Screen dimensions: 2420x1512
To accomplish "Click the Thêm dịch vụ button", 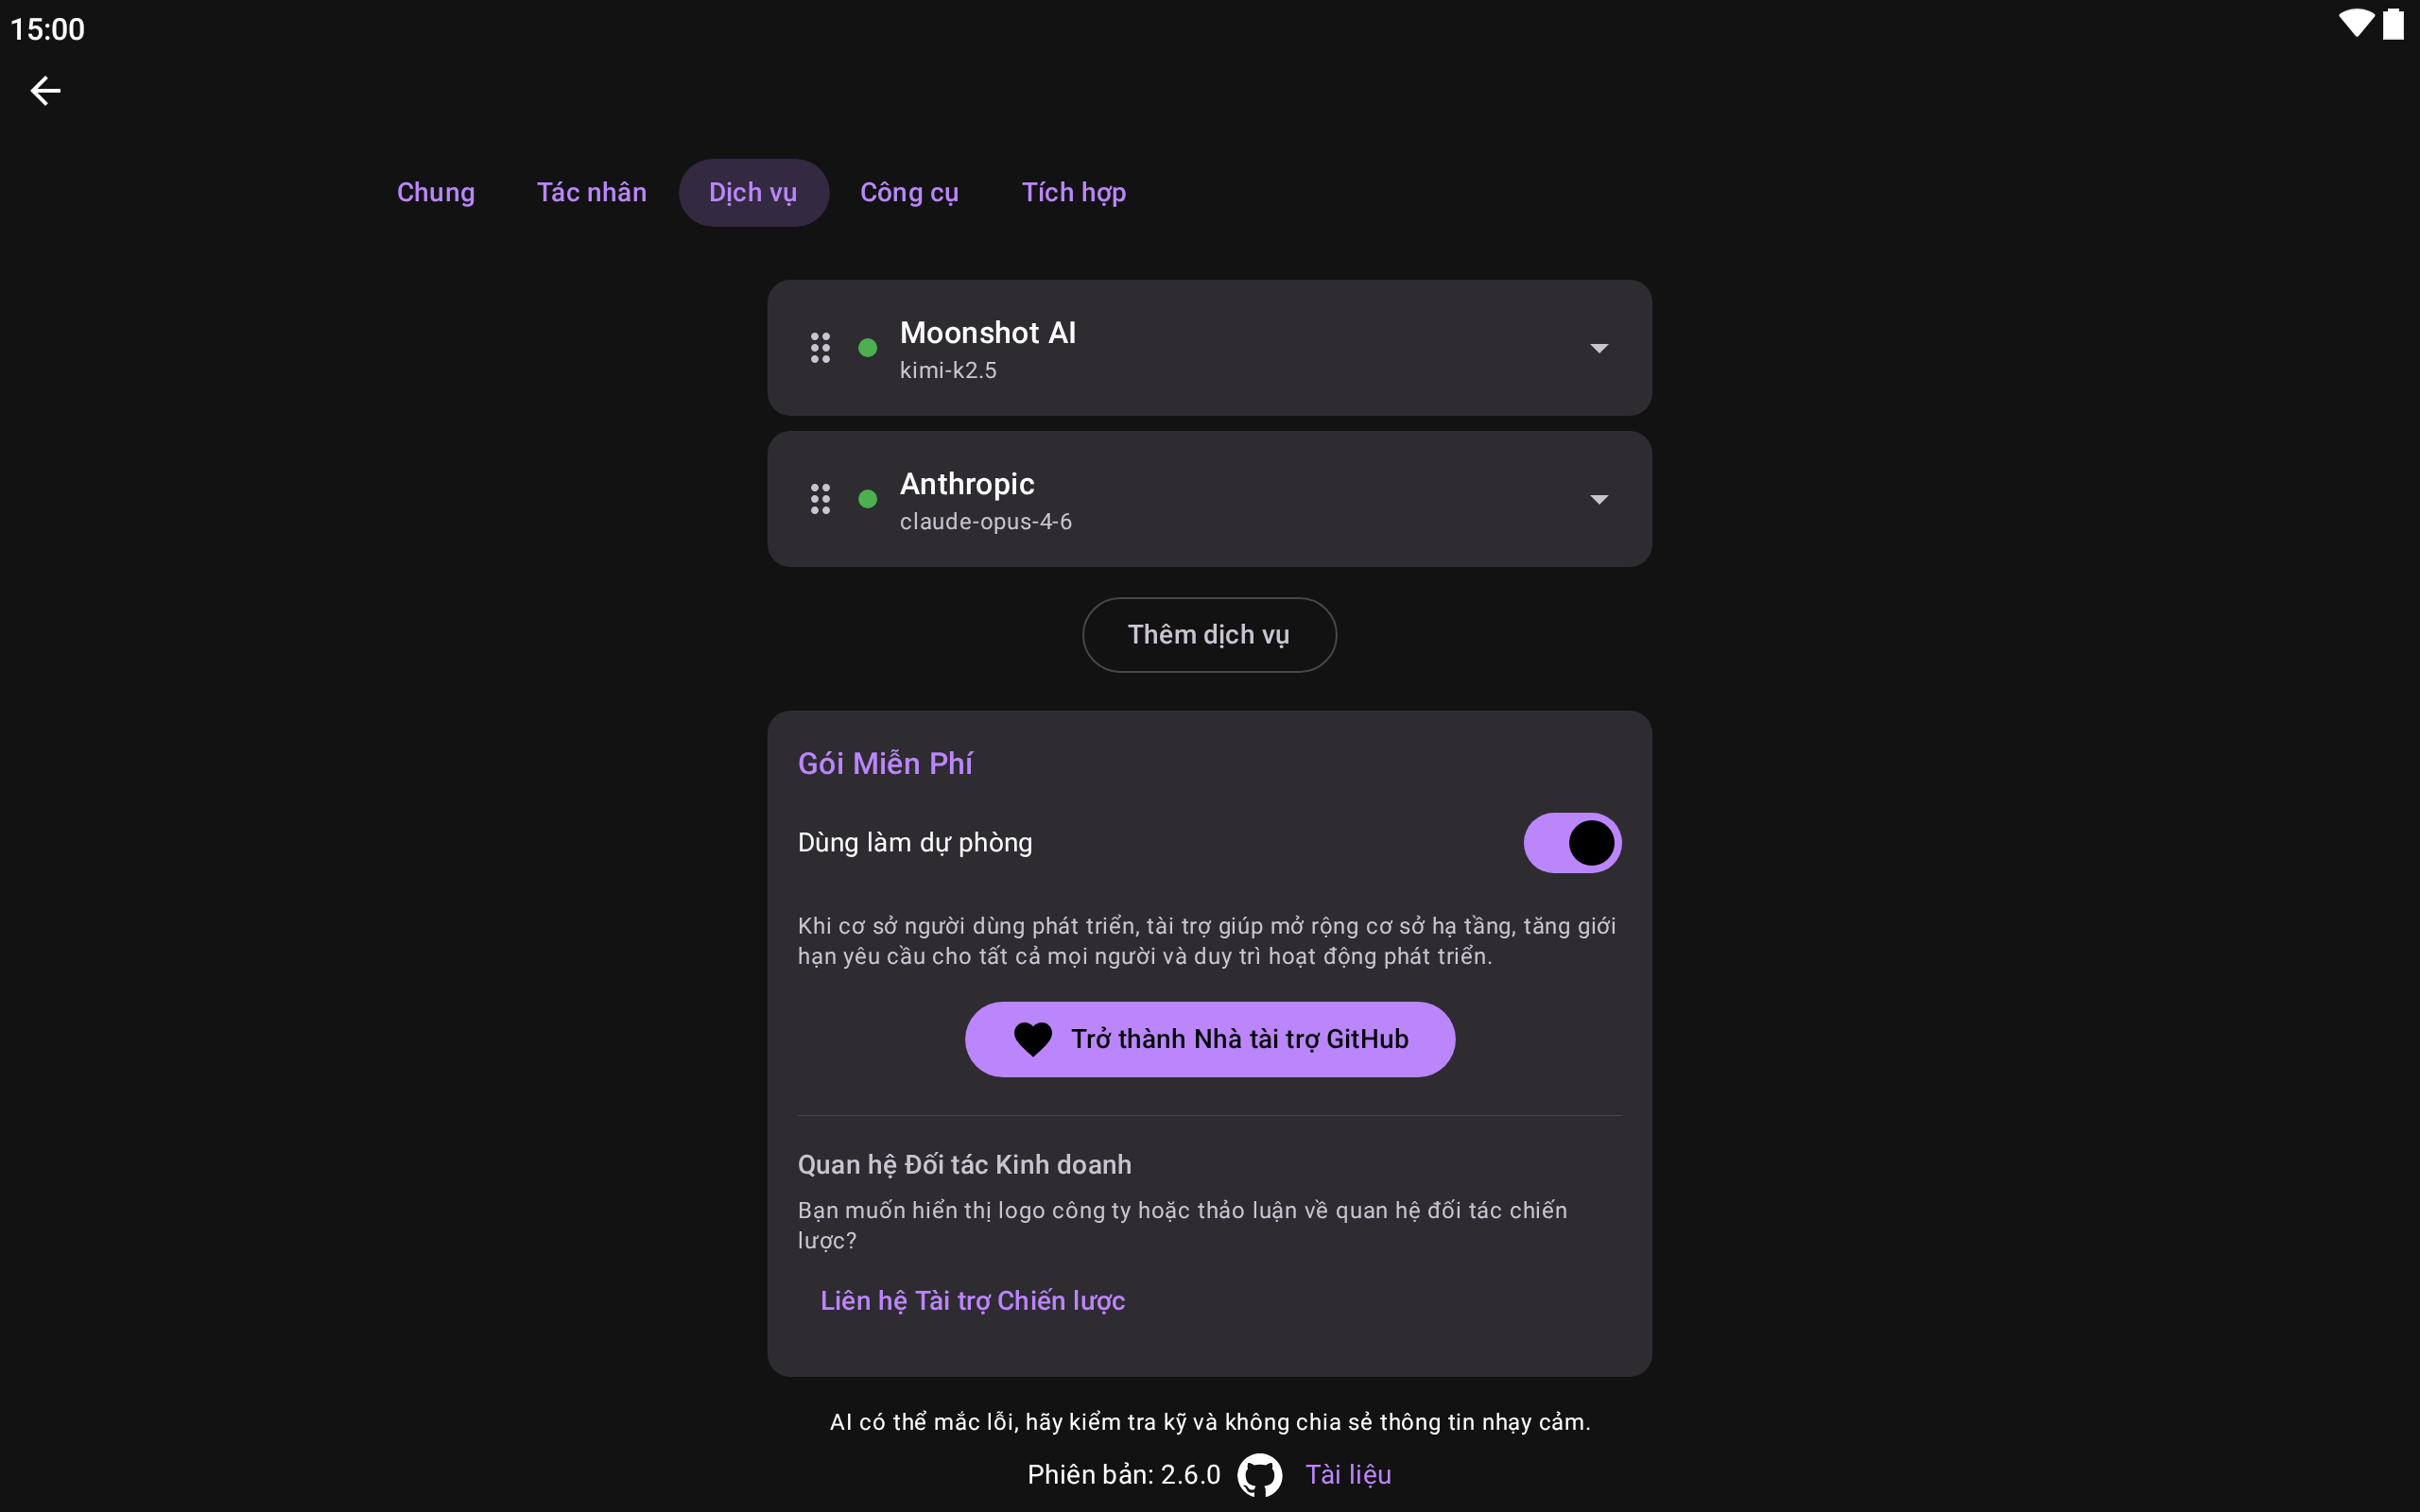I will pos(1209,635).
